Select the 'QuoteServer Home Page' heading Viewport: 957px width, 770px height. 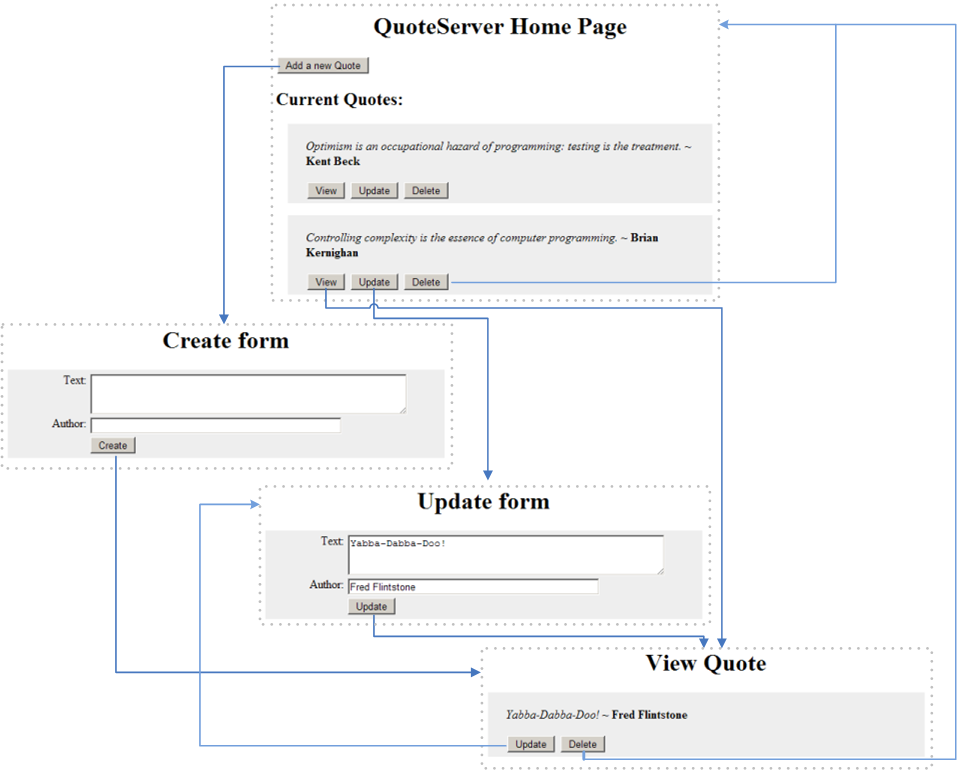tap(500, 27)
